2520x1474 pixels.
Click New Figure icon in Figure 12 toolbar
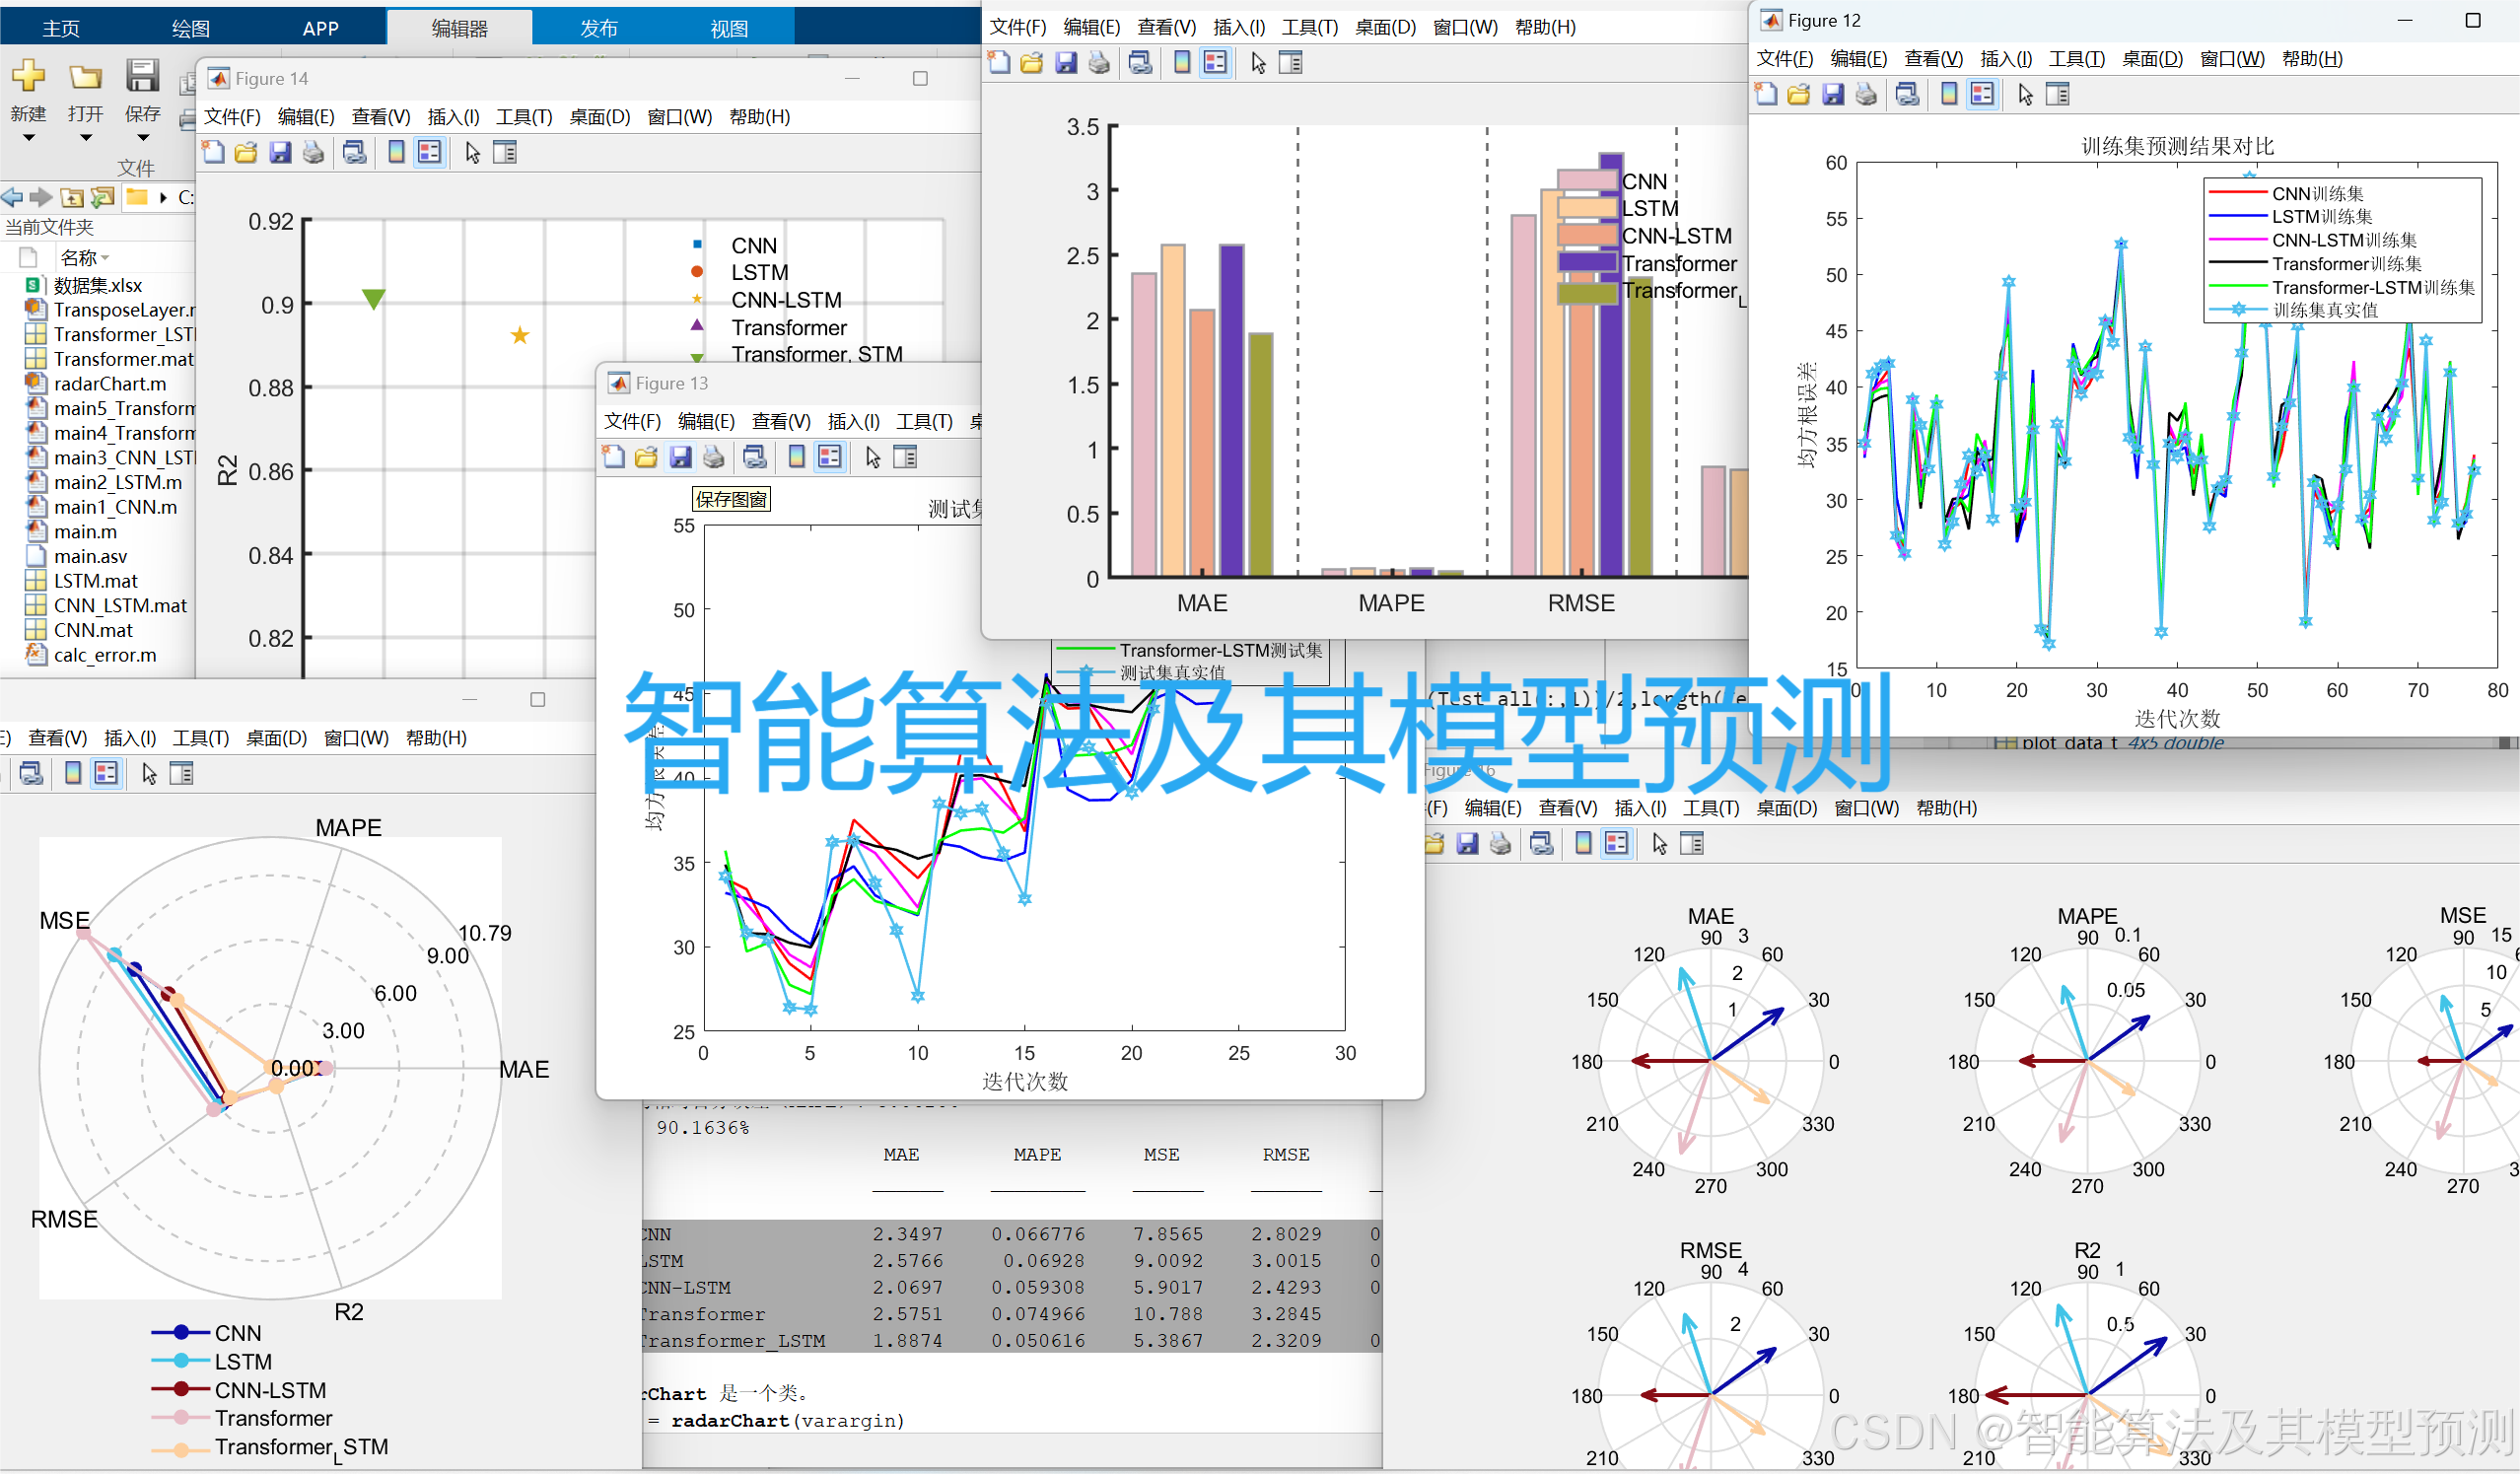(1766, 95)
